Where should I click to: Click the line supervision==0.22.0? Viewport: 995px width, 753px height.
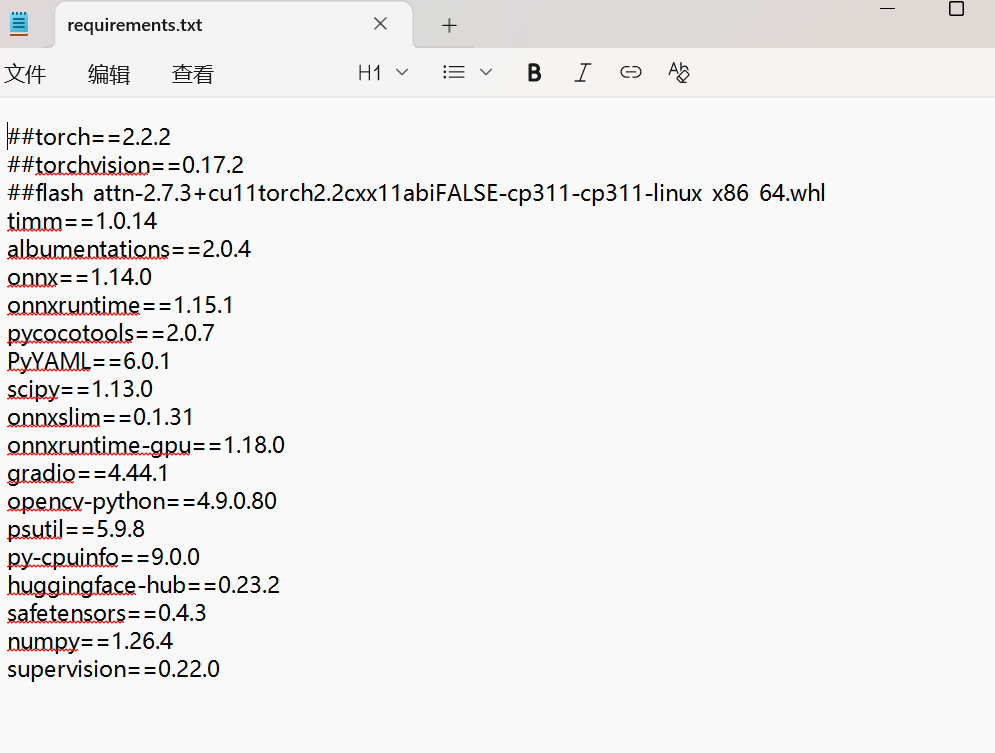click(114, 669)
